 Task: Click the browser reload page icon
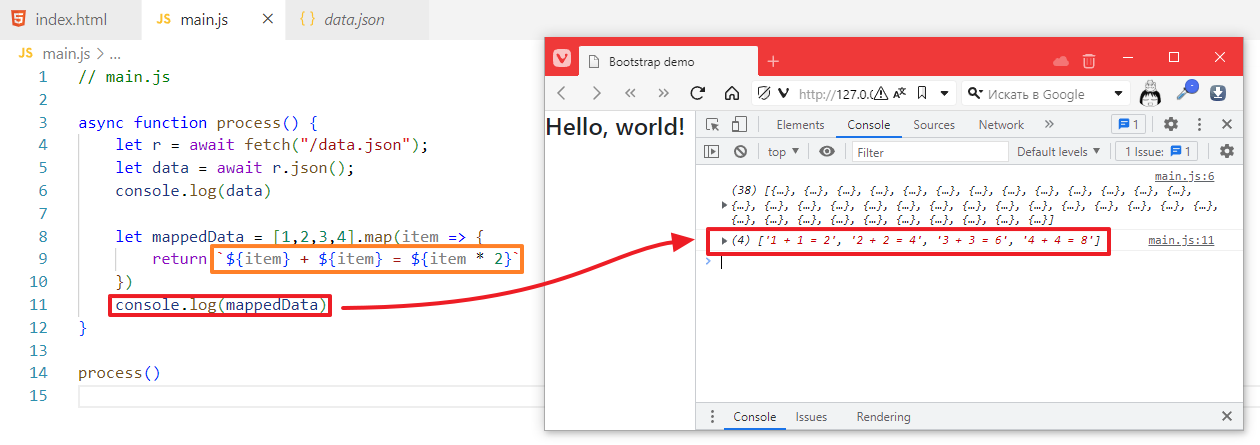[x=698, y=93]
